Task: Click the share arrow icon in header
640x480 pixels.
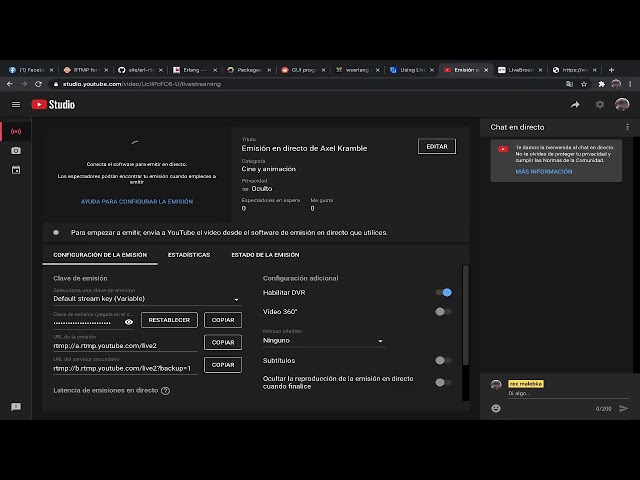Action: coord(575,105)
